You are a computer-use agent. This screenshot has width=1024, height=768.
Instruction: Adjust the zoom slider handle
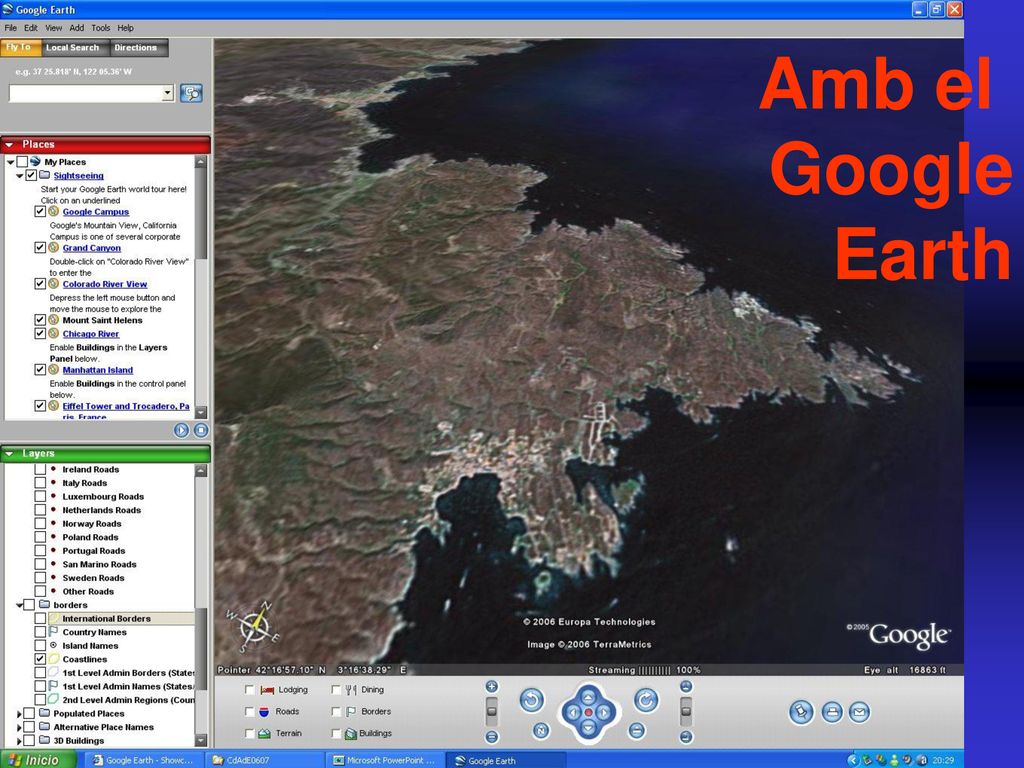pyautogui.click(x=492, y=711)
